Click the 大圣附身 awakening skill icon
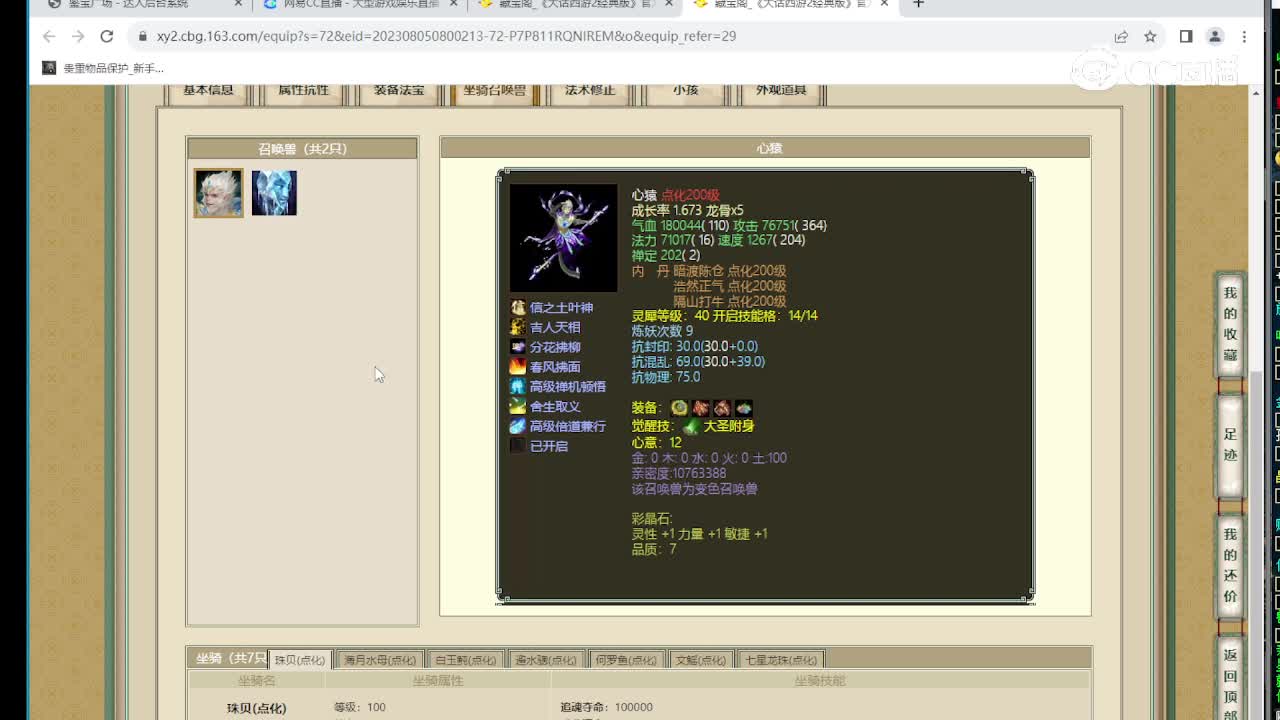Image resolution: width=1280 pixels, height=720 pixels. [x=691, y=427]
